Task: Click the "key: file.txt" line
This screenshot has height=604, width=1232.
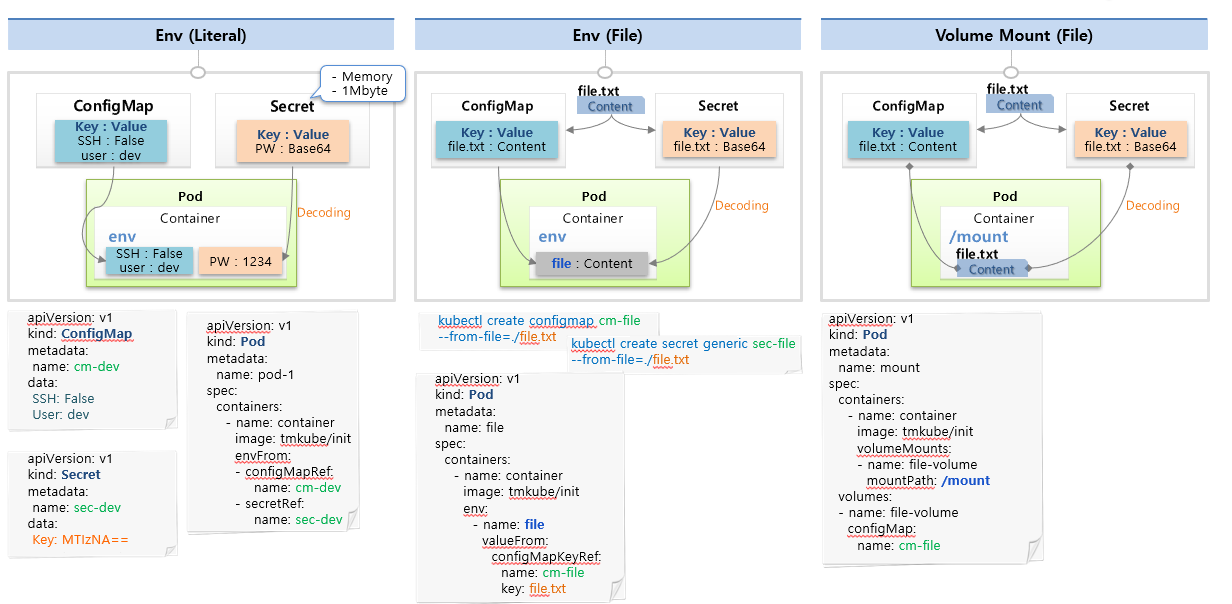Action: click(533, 589)
